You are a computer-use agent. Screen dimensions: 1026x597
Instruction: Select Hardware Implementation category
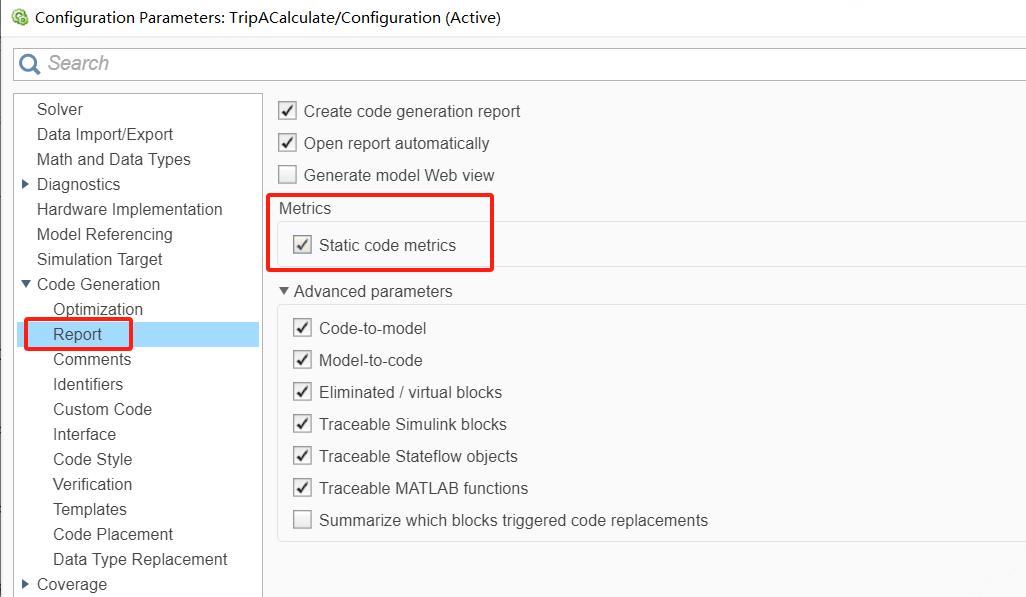(x=130, y=209)
